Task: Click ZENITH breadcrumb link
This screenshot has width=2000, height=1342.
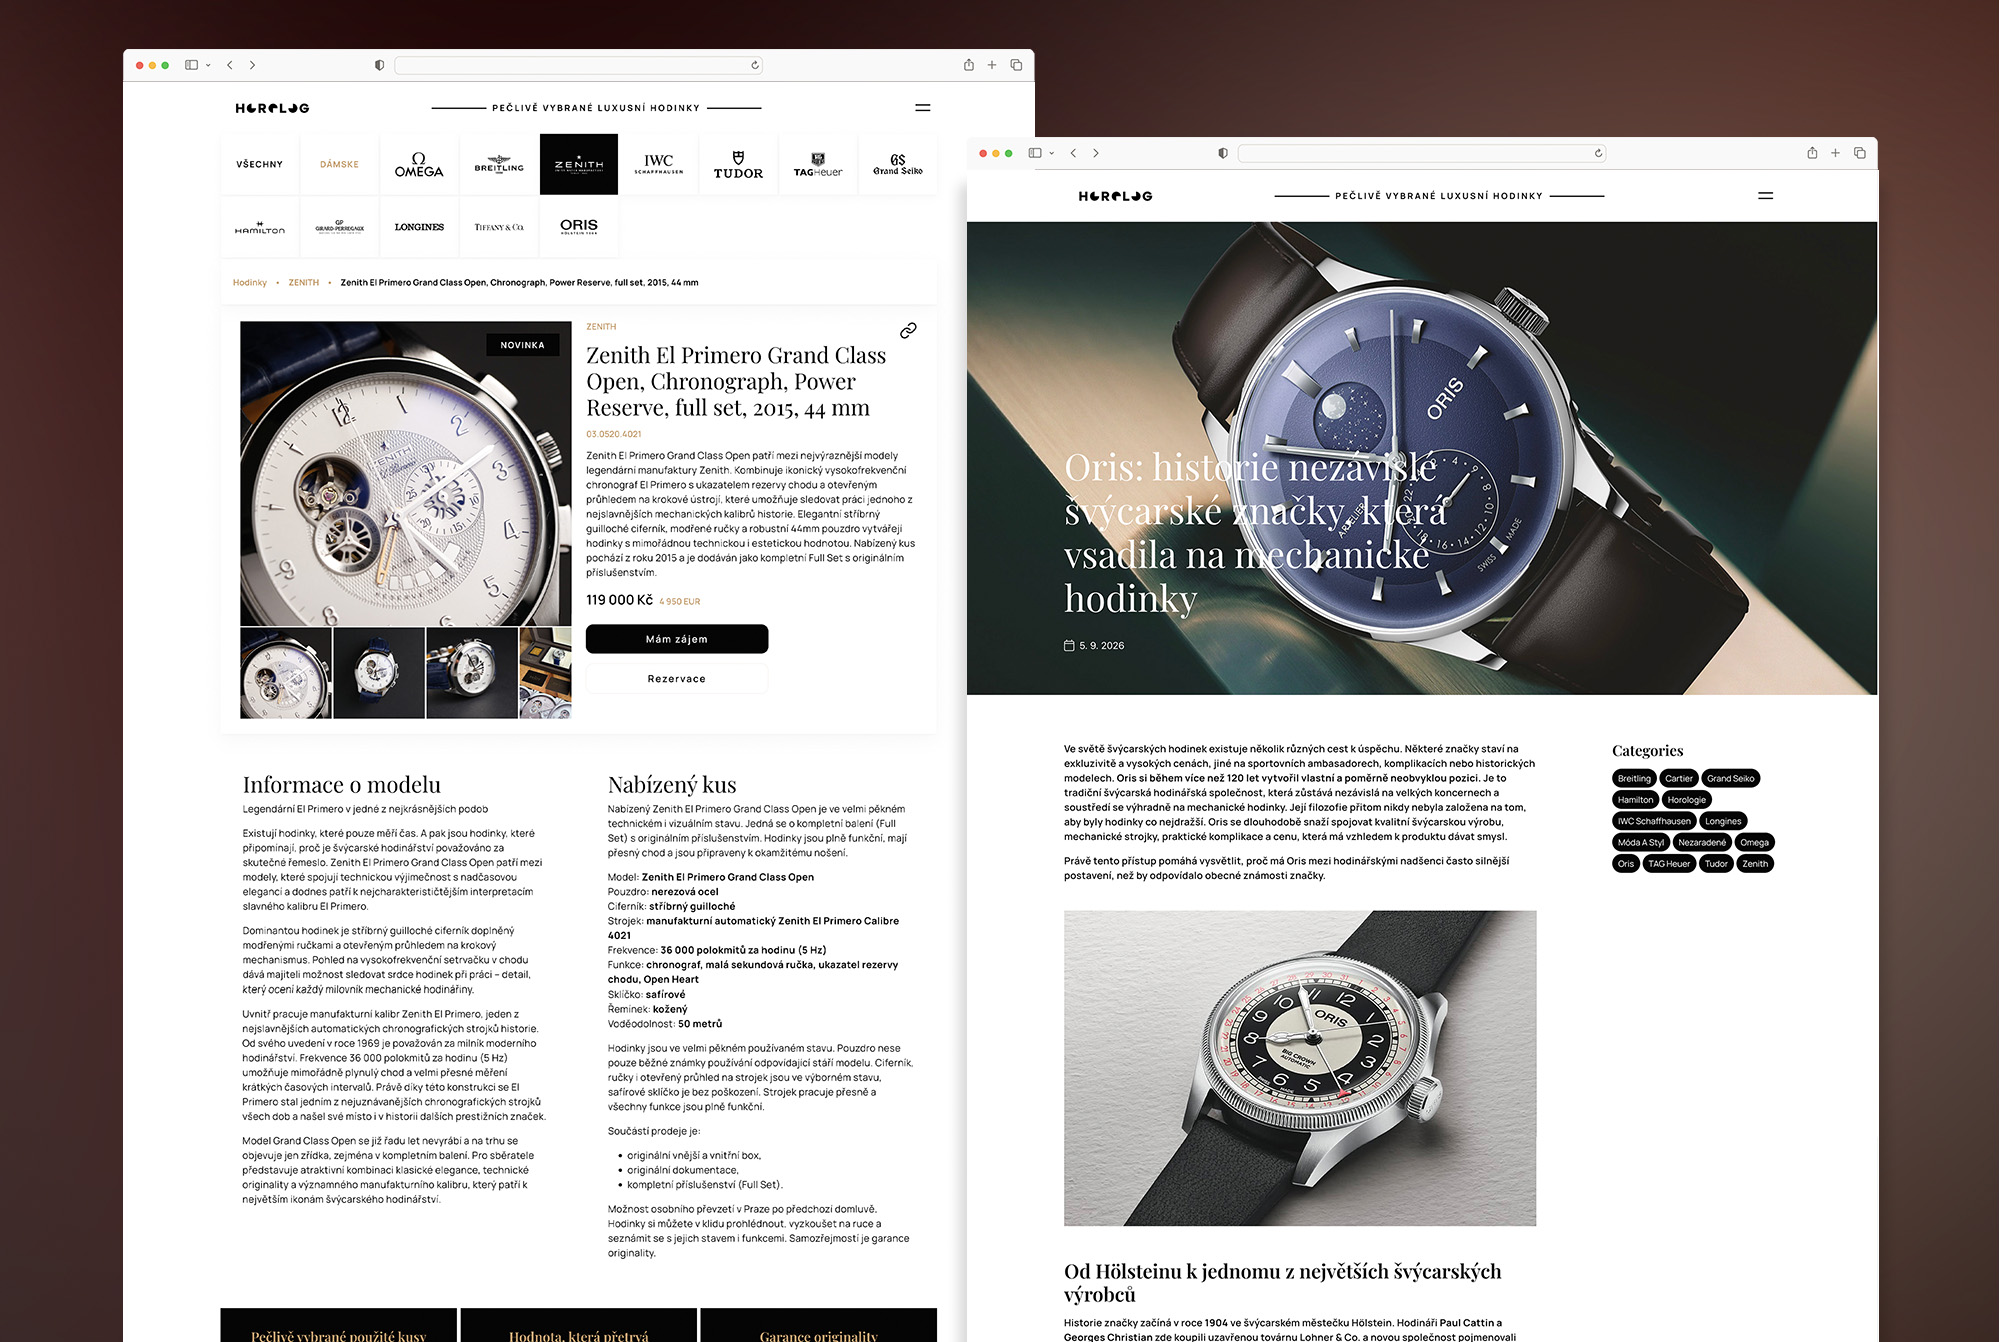Action: tap(304, 283)
